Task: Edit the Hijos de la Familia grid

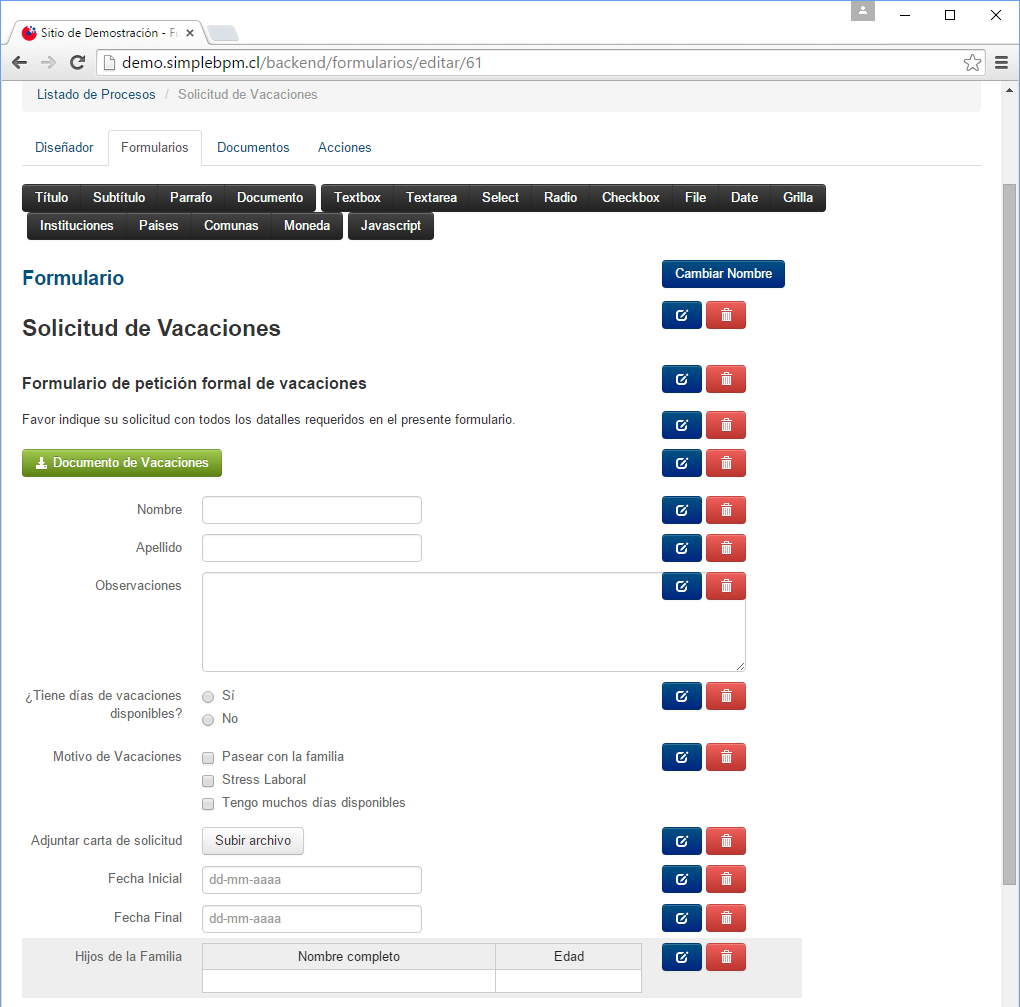Action: click(681, 958)
